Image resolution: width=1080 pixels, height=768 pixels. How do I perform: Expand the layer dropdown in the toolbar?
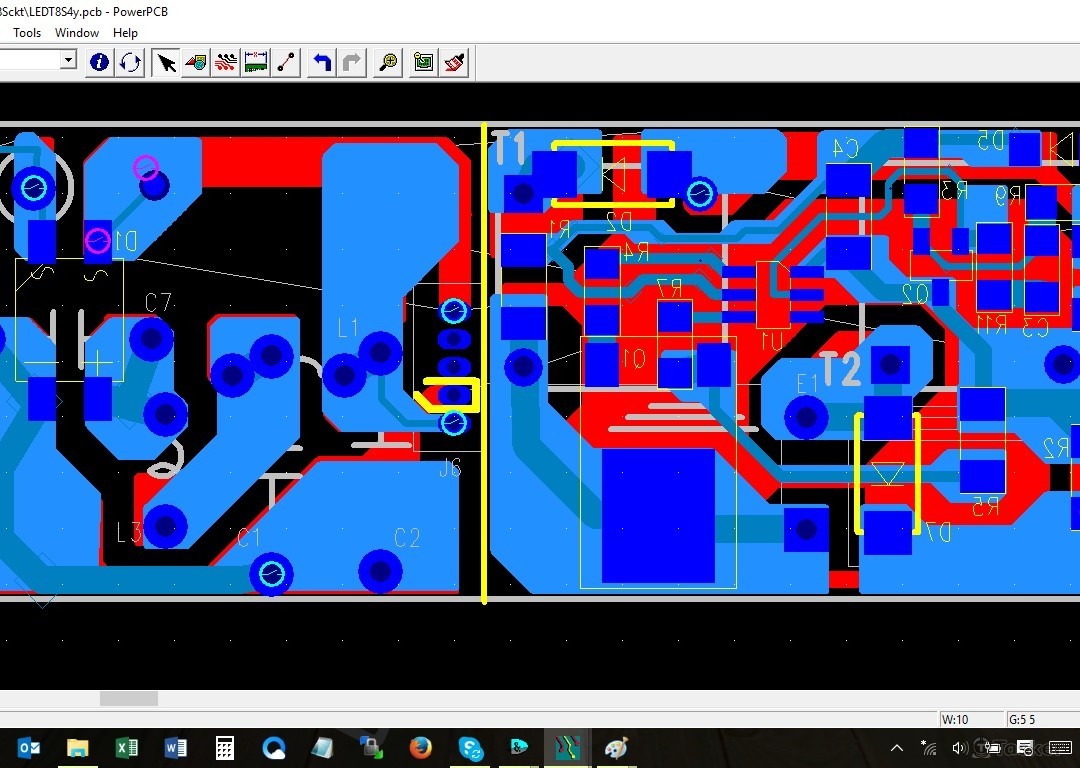[x=68, y=60]
